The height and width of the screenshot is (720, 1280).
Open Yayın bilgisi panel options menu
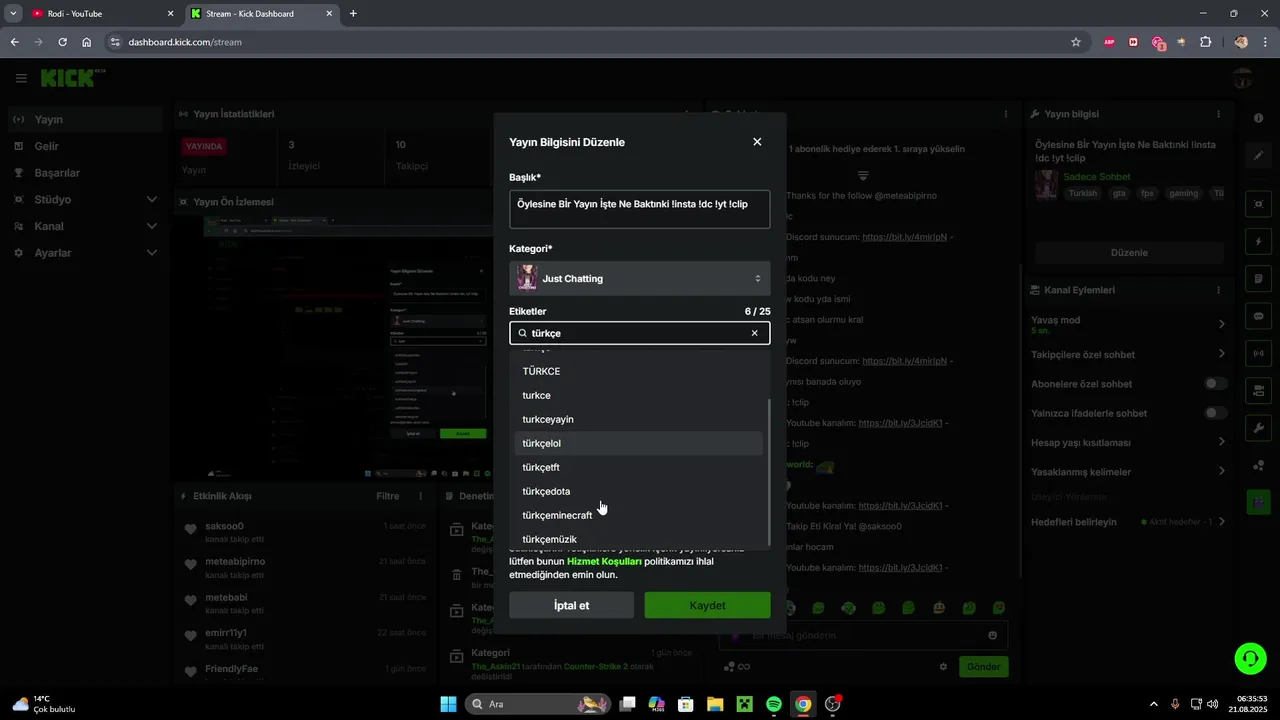point(1218,114)
